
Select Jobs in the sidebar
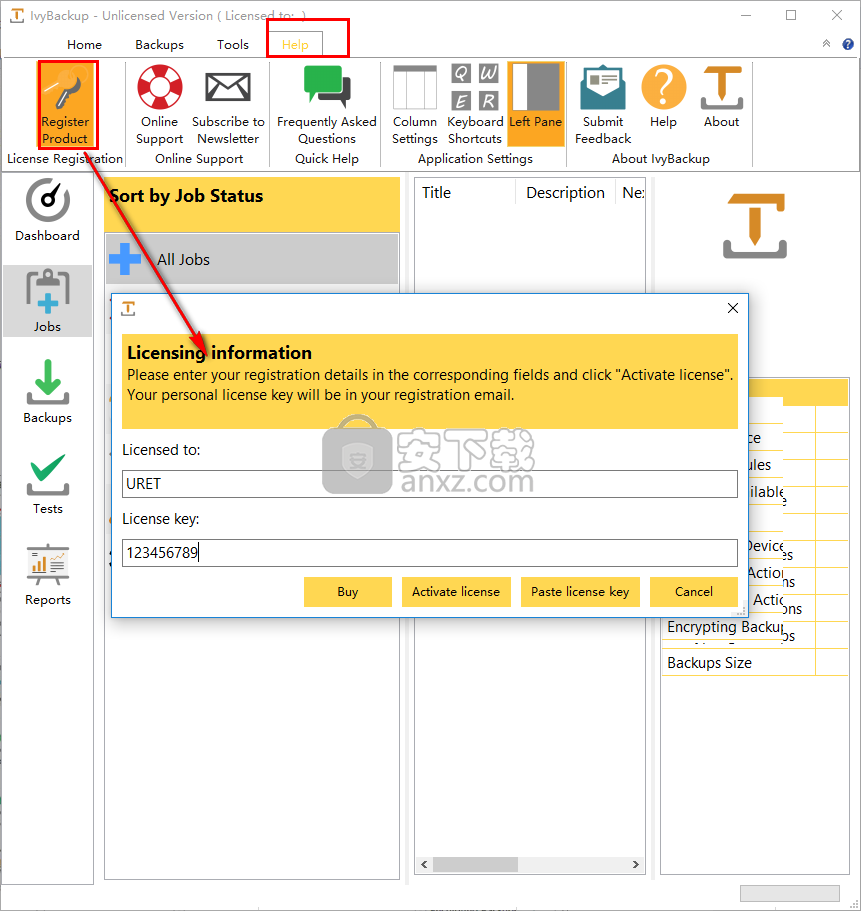[x=48, y=301]
